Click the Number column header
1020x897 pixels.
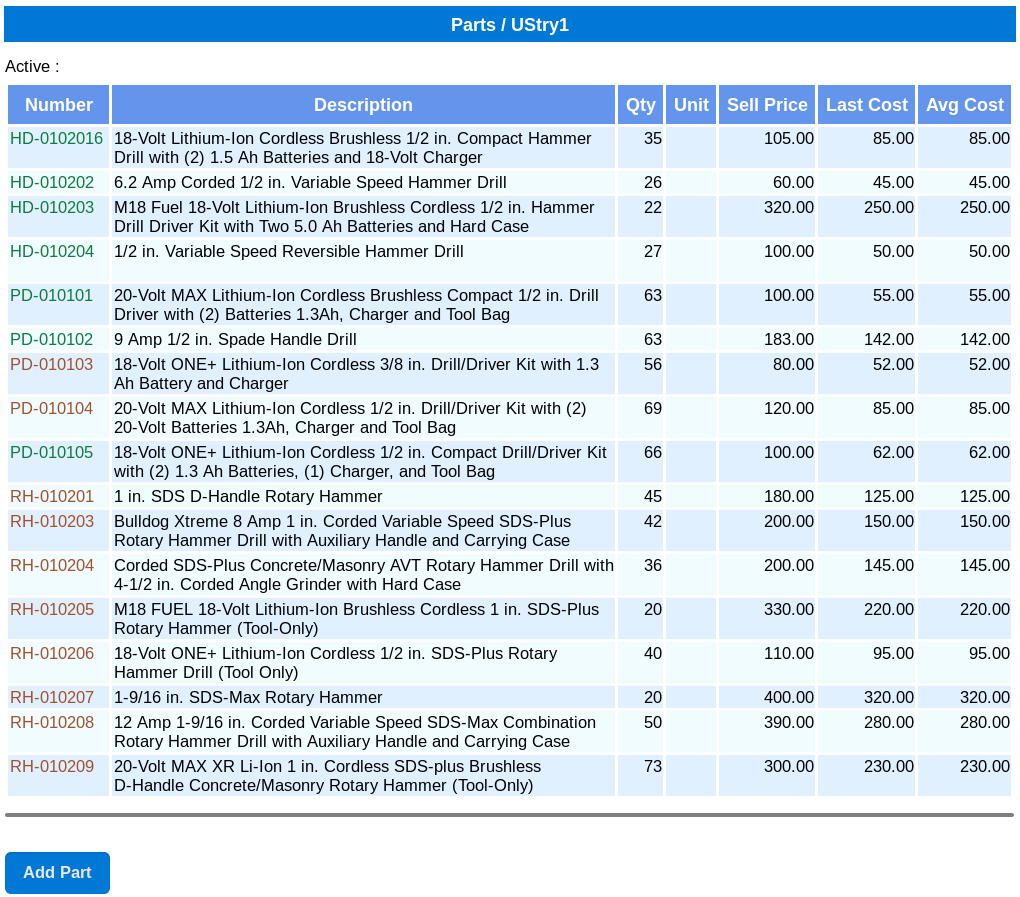(x=59, y=105)
